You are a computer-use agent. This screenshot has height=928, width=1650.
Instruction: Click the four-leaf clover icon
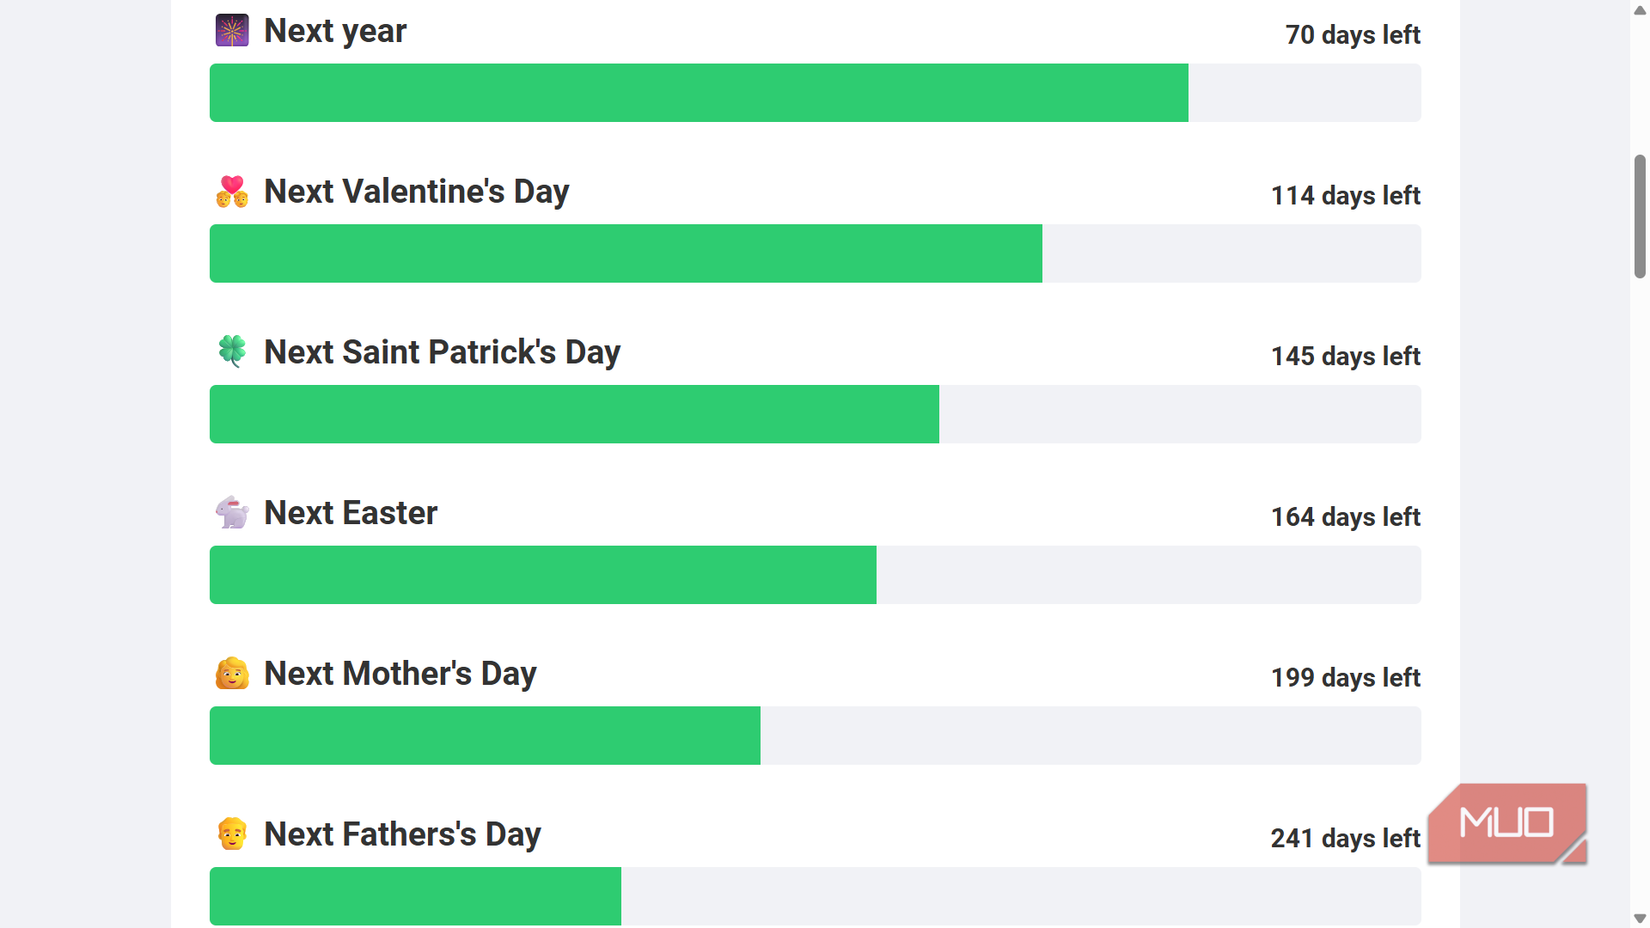232,351
